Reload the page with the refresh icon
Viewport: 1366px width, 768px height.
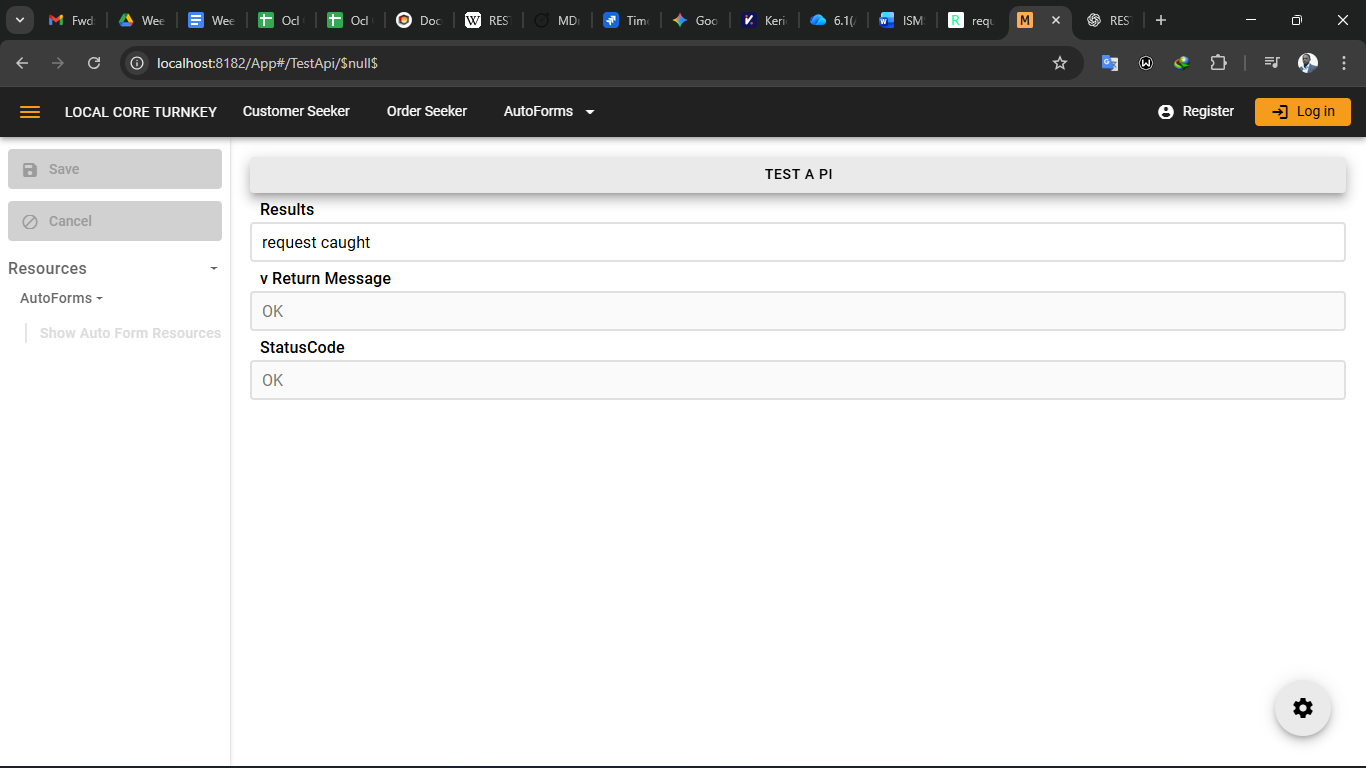point(94,63)
